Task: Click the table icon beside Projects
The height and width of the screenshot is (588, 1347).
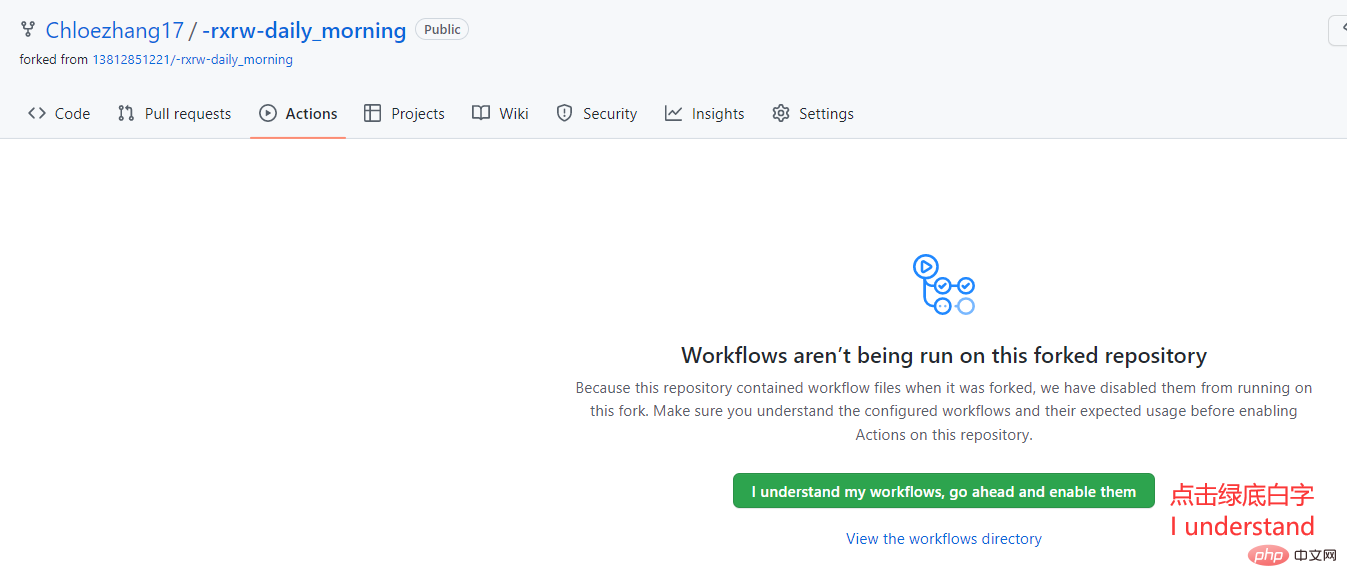Action: coord(373,114)
